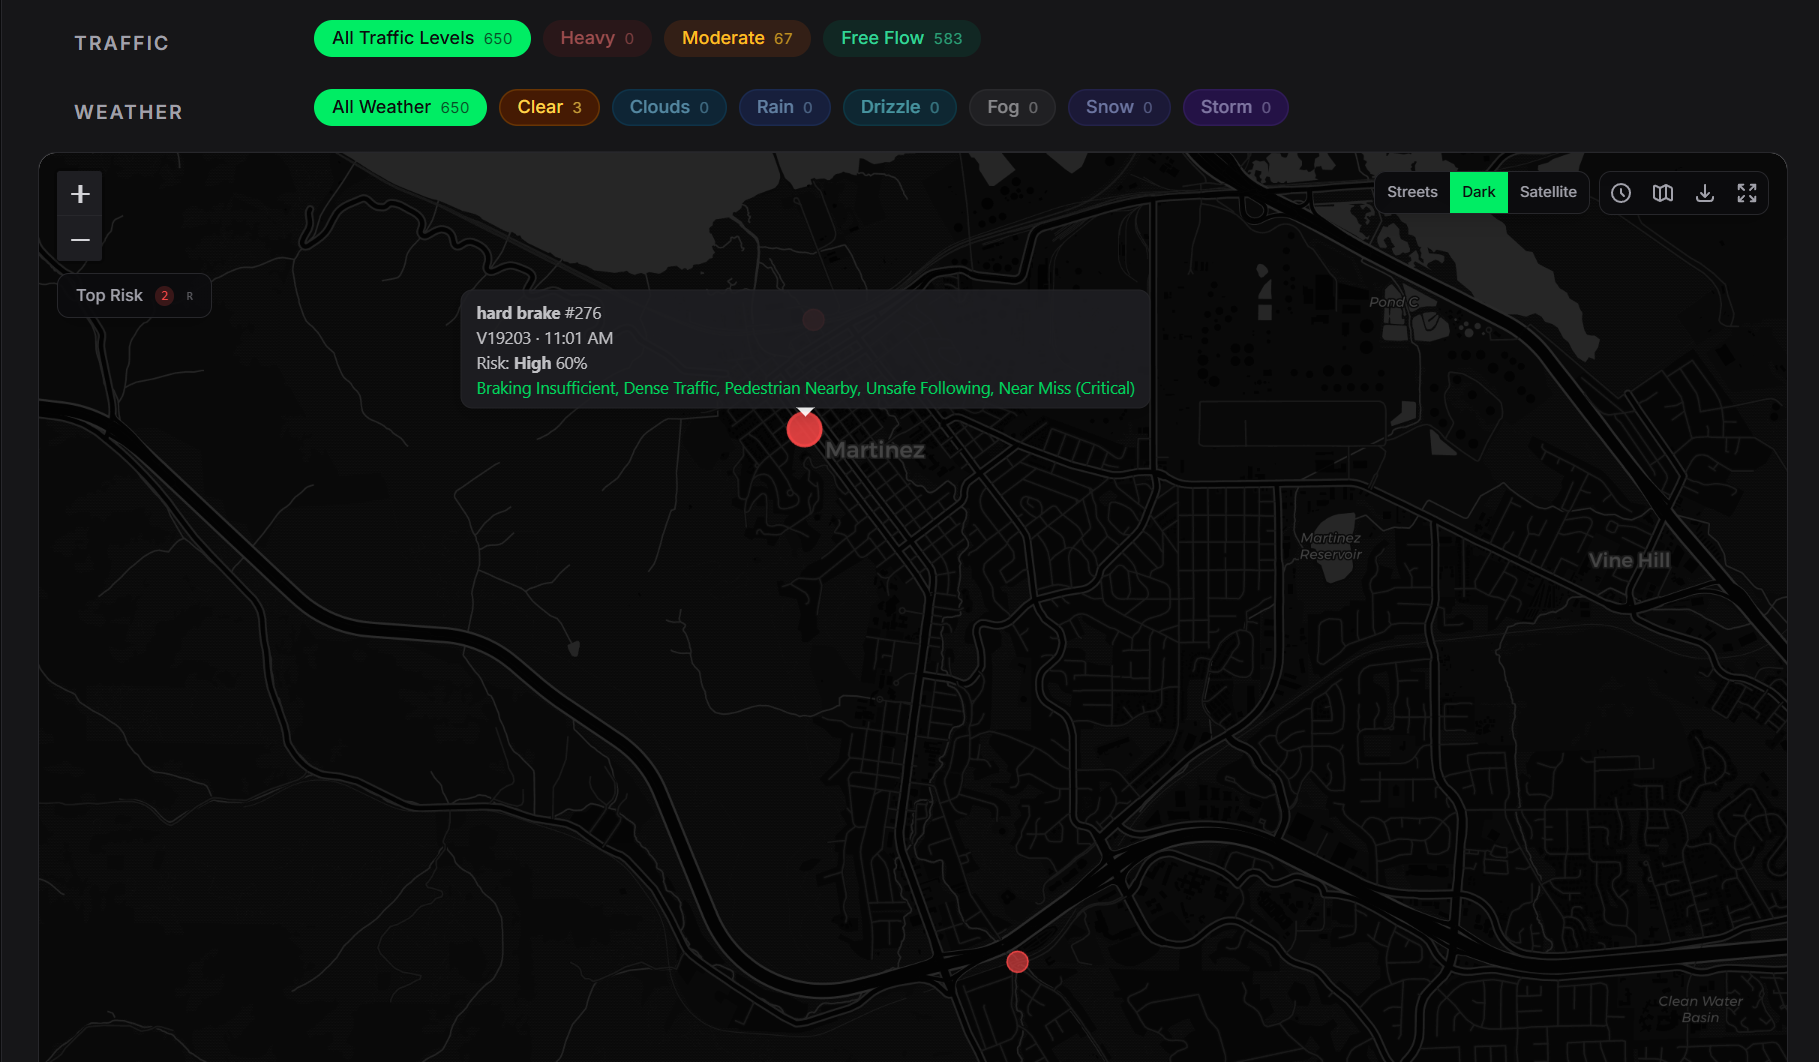Toggle Fog weather filter
1819x1062 pixels.
1012,107
